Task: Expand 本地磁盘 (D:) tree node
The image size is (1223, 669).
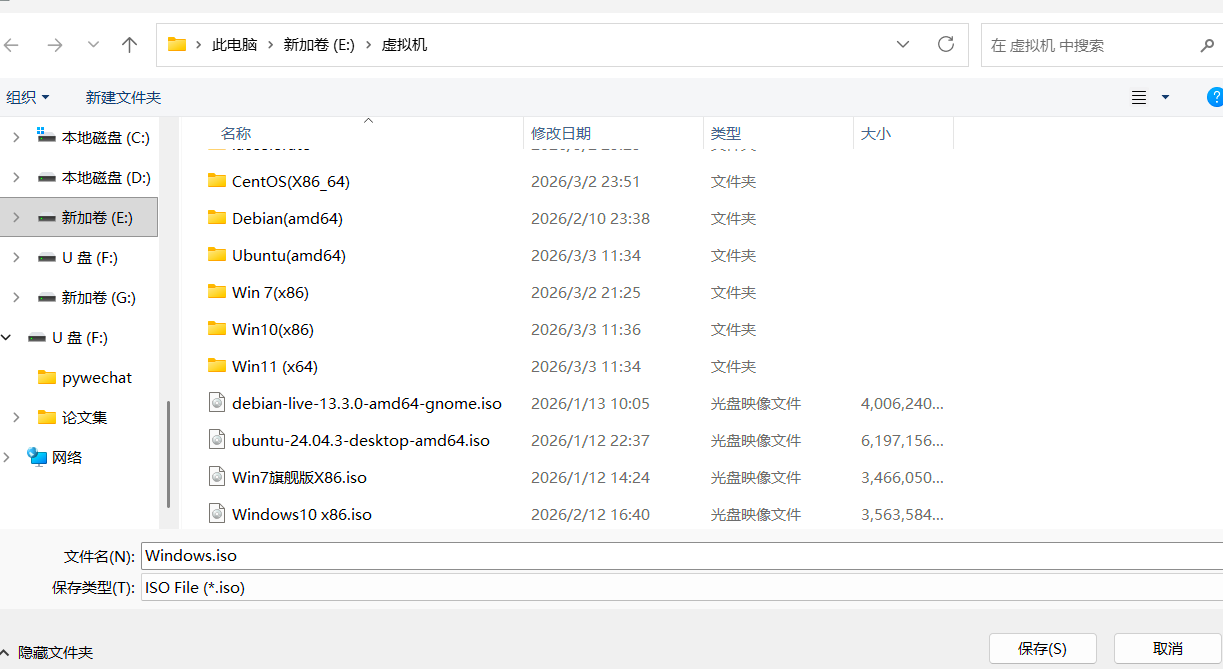Action: click(x=16, y=177)
